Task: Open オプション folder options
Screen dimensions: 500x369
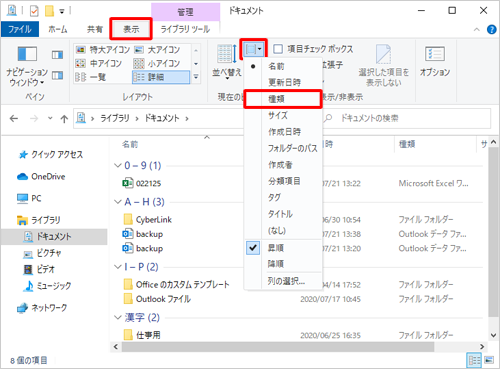Action: point(435,61)
